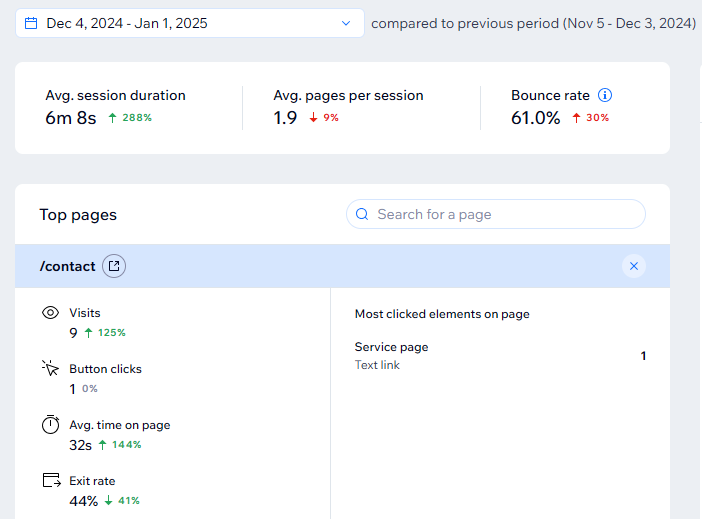Click the click count 1 for Service page
Image resolution: width=702 pixels, height=519 pixels.
pyautogui.click(x=643, y=356)
